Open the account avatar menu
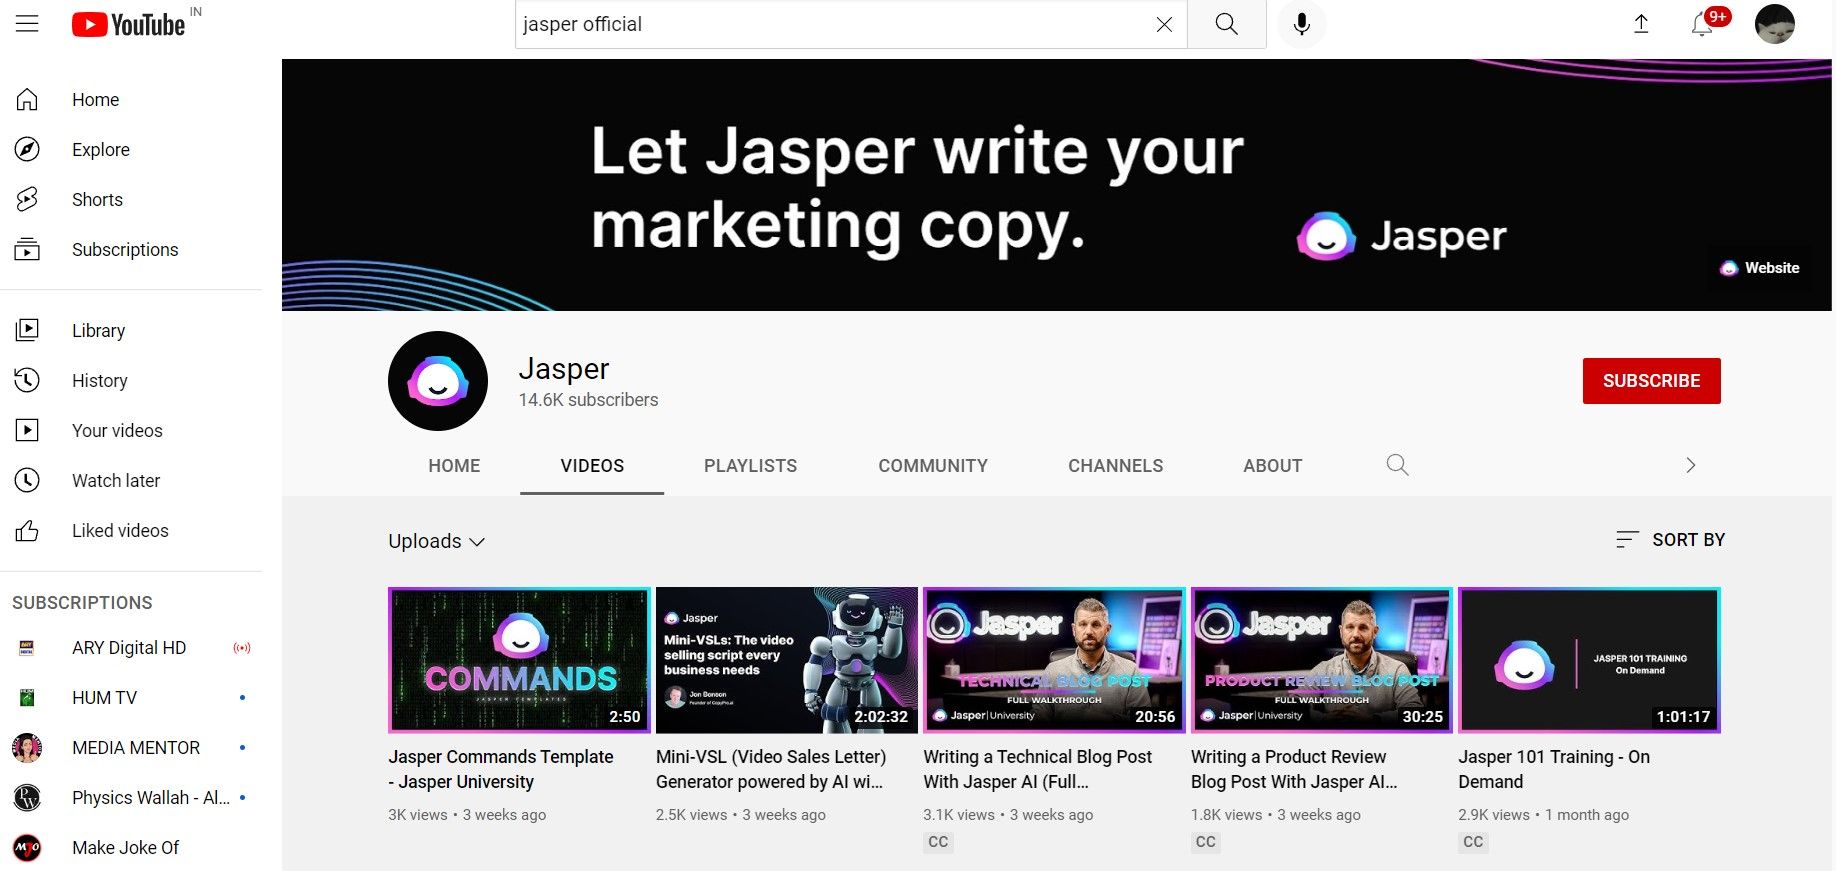Viewport: 1836px width, 871px height. pyautogui.click(x=1775, y=24)
